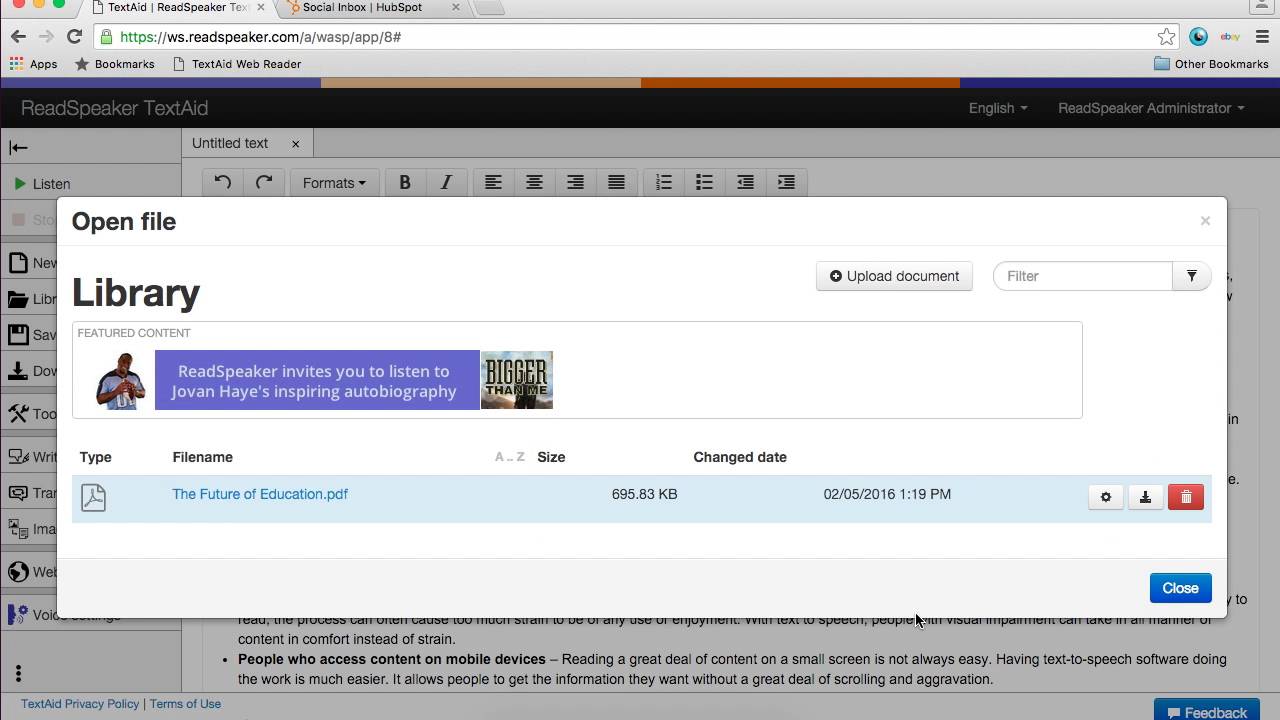Click the Type column header
1280x720 pixels.
96,457
